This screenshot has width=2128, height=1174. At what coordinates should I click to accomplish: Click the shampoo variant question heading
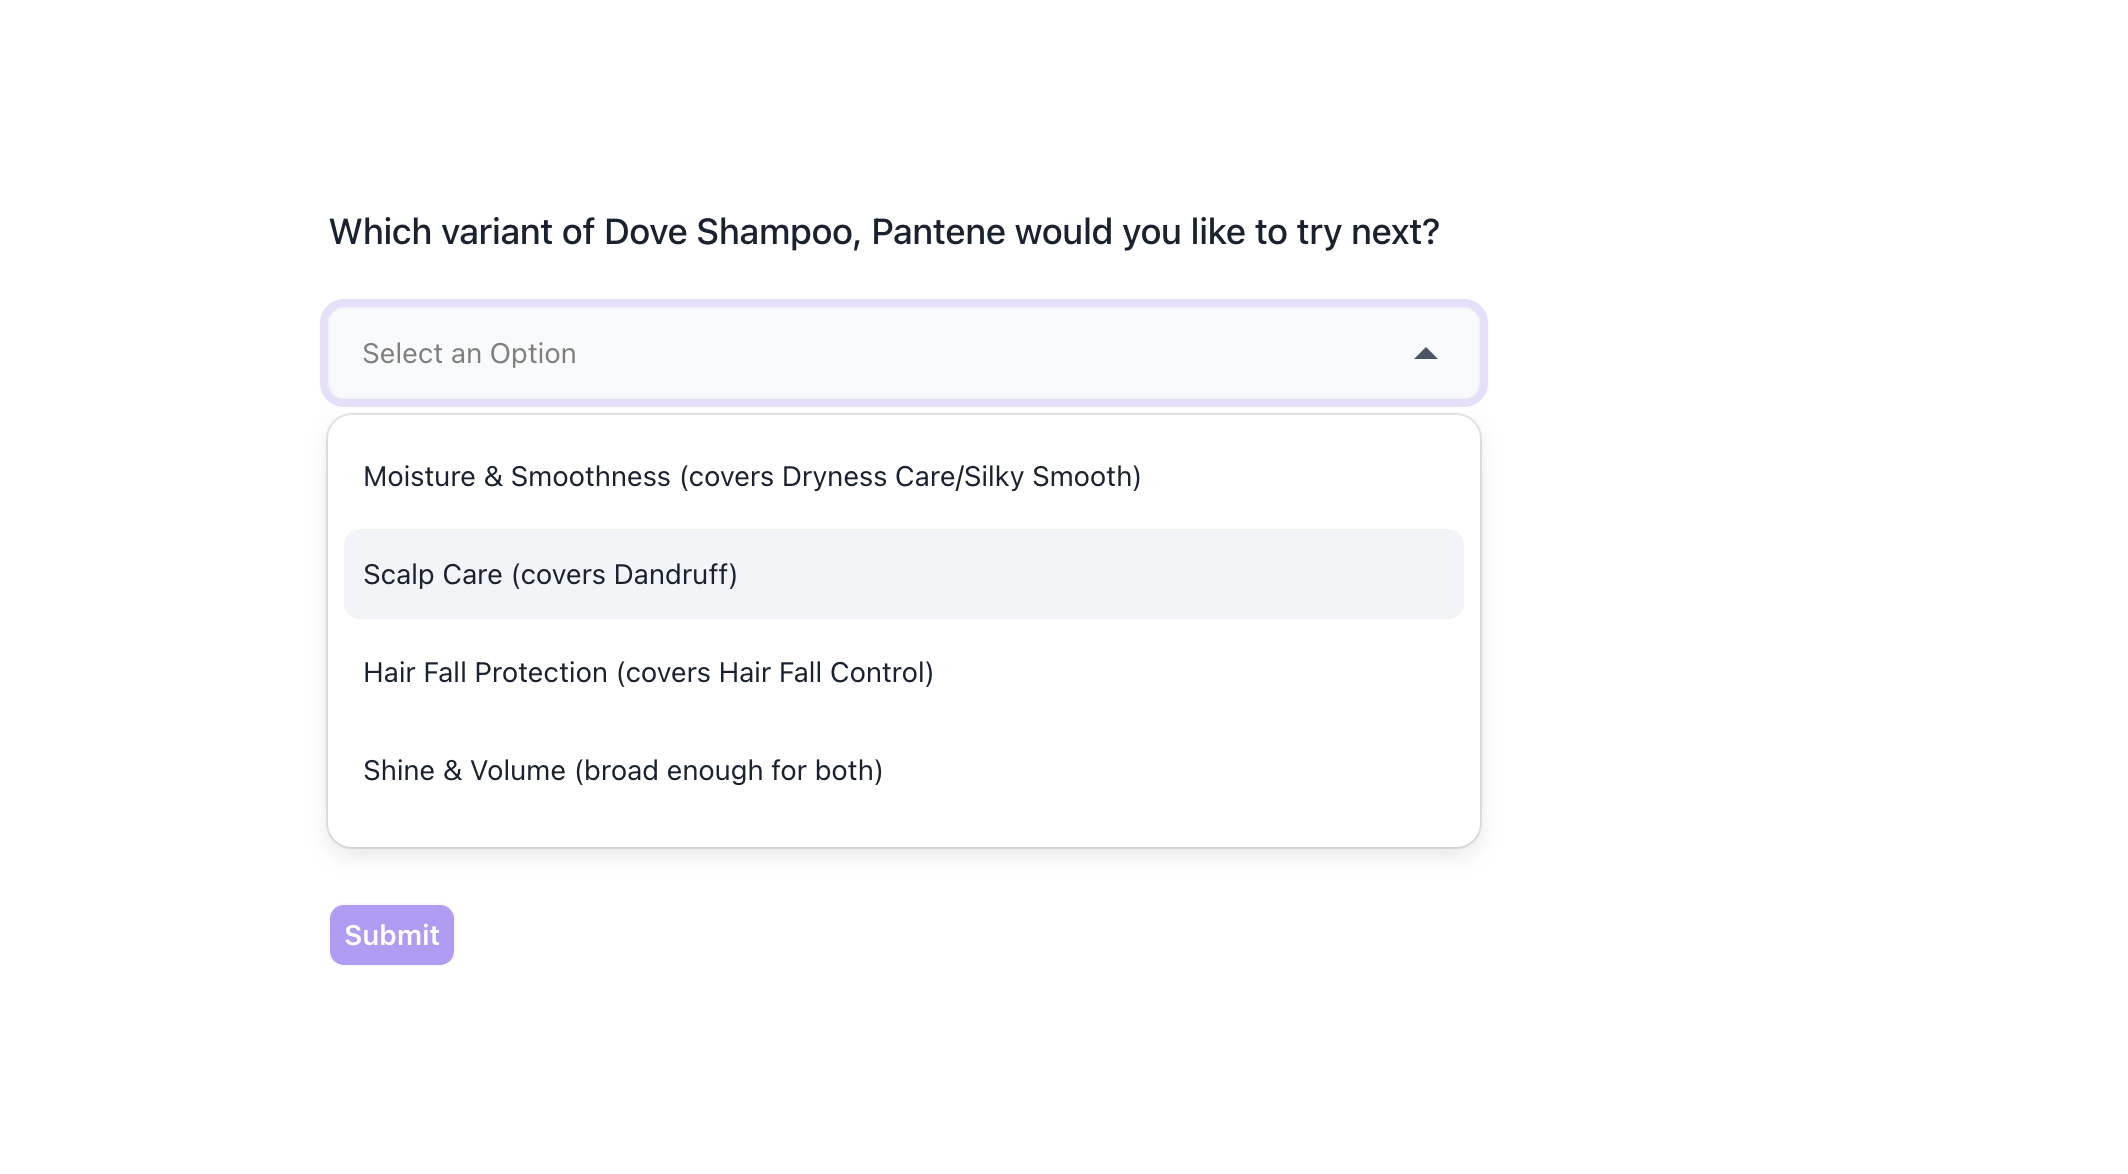click(883, 232)
